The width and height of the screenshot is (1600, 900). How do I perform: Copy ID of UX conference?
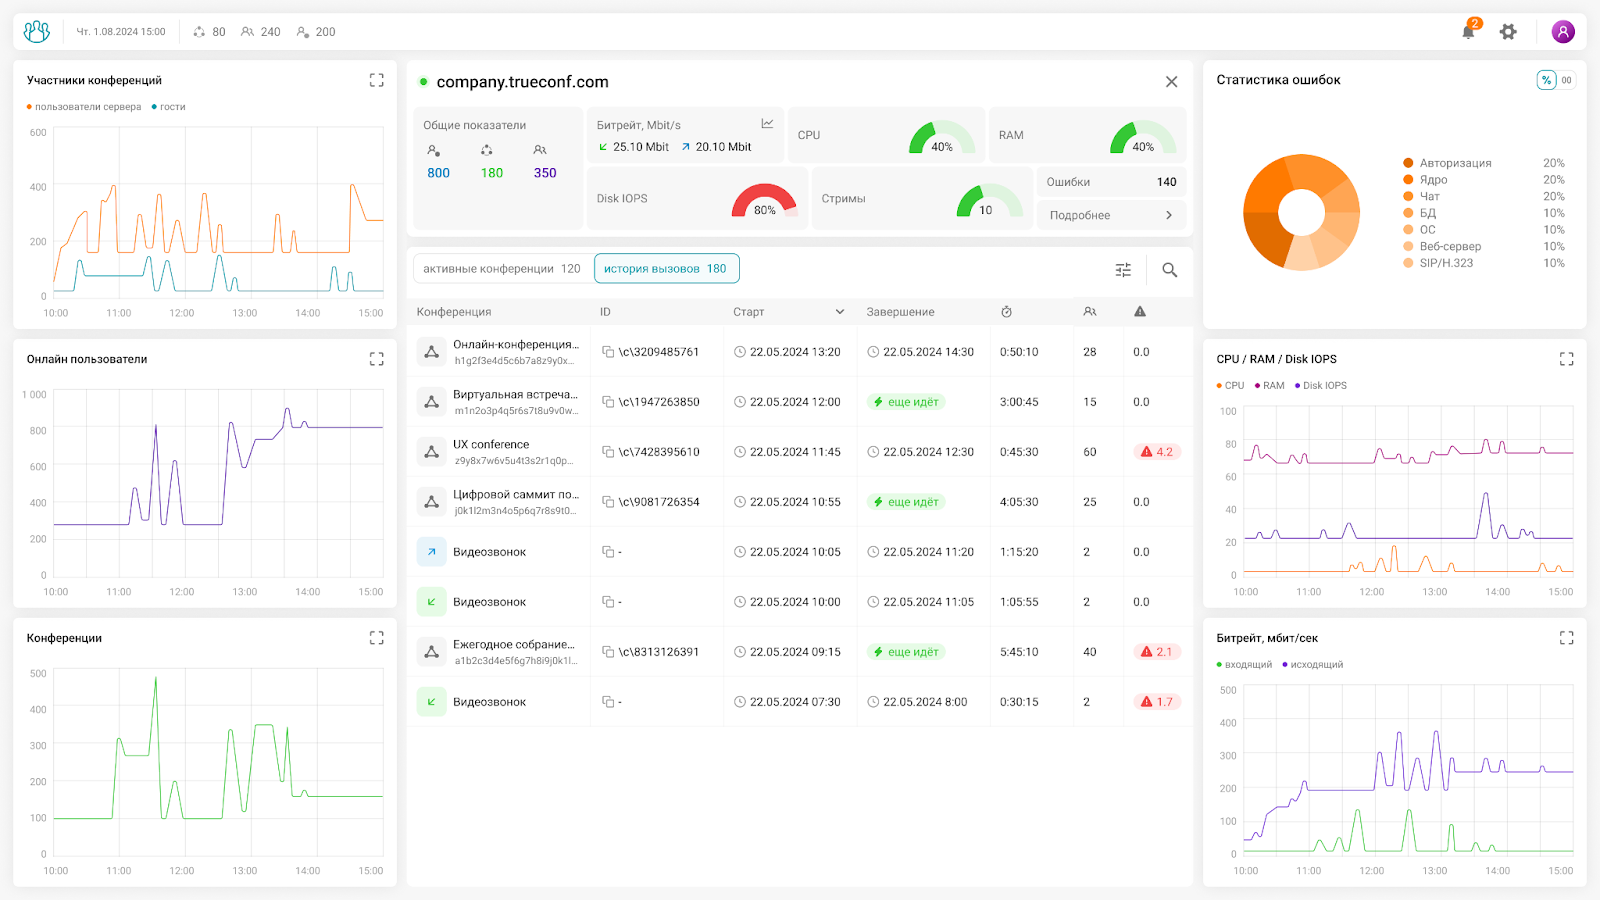click(608, 452)
